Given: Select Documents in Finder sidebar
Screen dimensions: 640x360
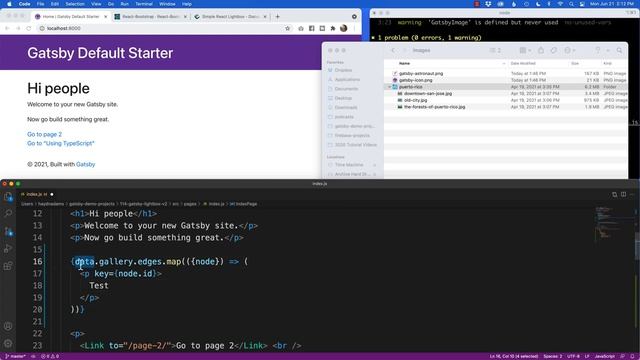Looking at the screenshot, I should point(346,89).
